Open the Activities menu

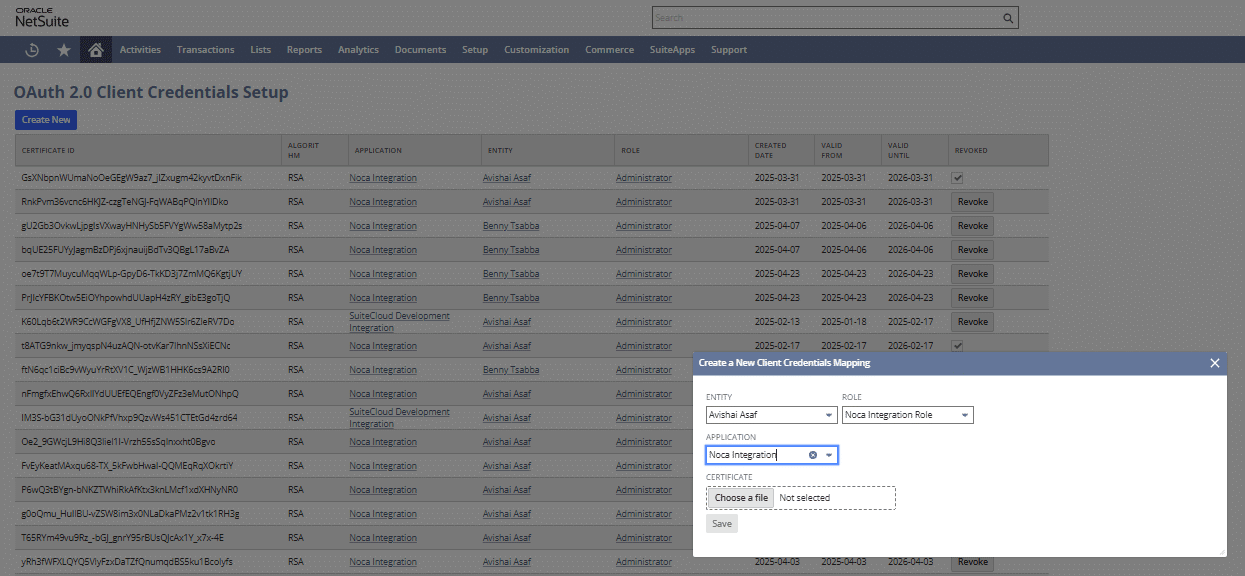140,50
